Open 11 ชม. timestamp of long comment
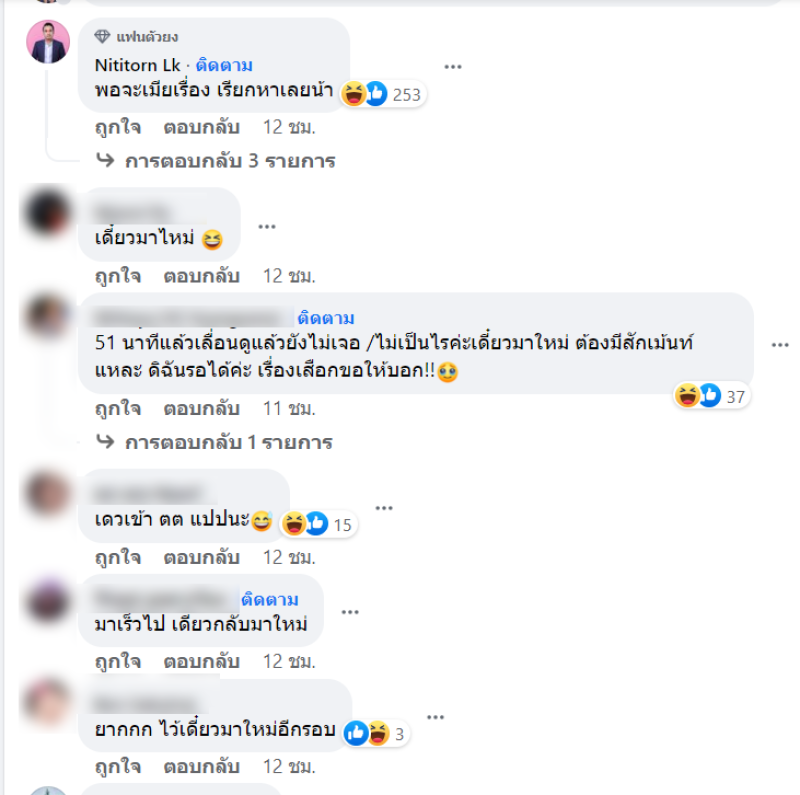The width and height of the screenshot is (800, 795). point(289,409)
